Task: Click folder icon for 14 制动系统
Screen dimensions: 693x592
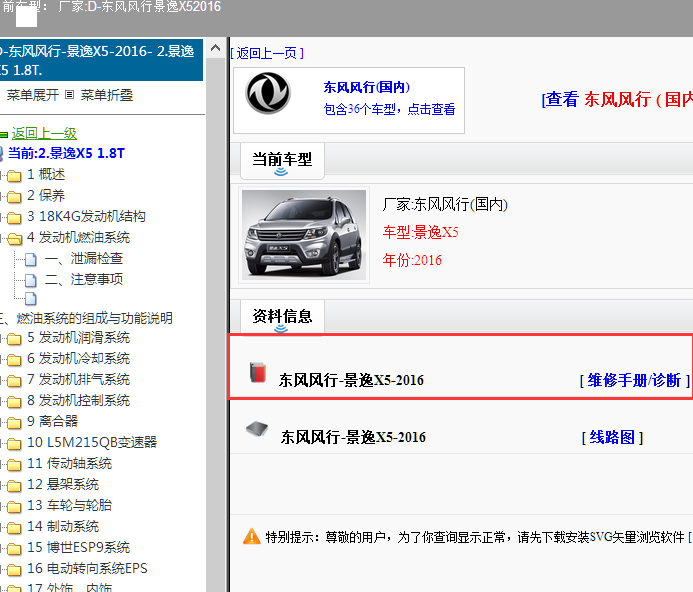Action: pyautogui.click(x=14, y=527)
